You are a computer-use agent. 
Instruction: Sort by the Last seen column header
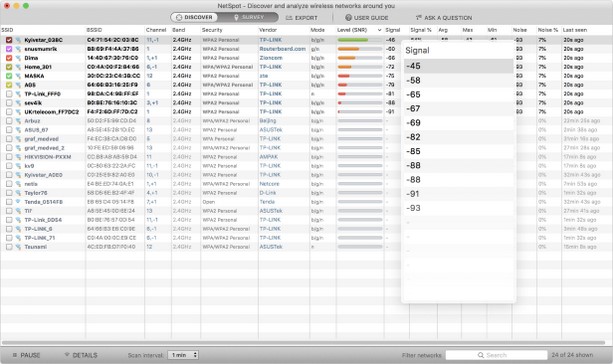(x=575, y=30)
